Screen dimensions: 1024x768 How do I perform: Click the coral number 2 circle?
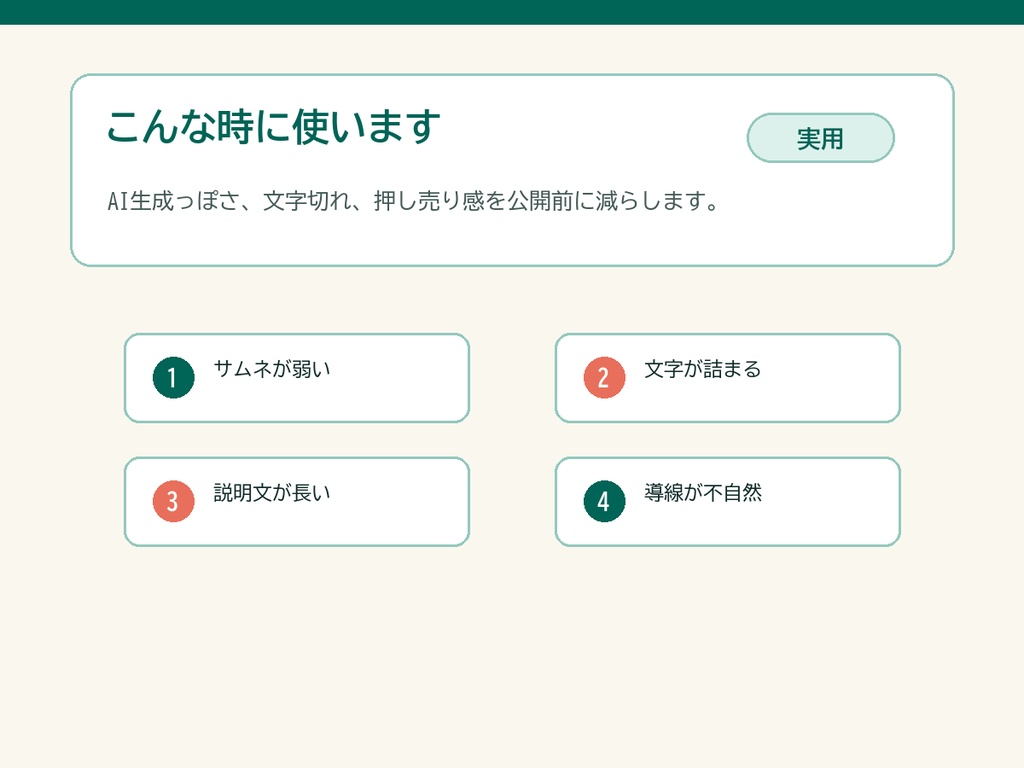[x=604, y=377]
